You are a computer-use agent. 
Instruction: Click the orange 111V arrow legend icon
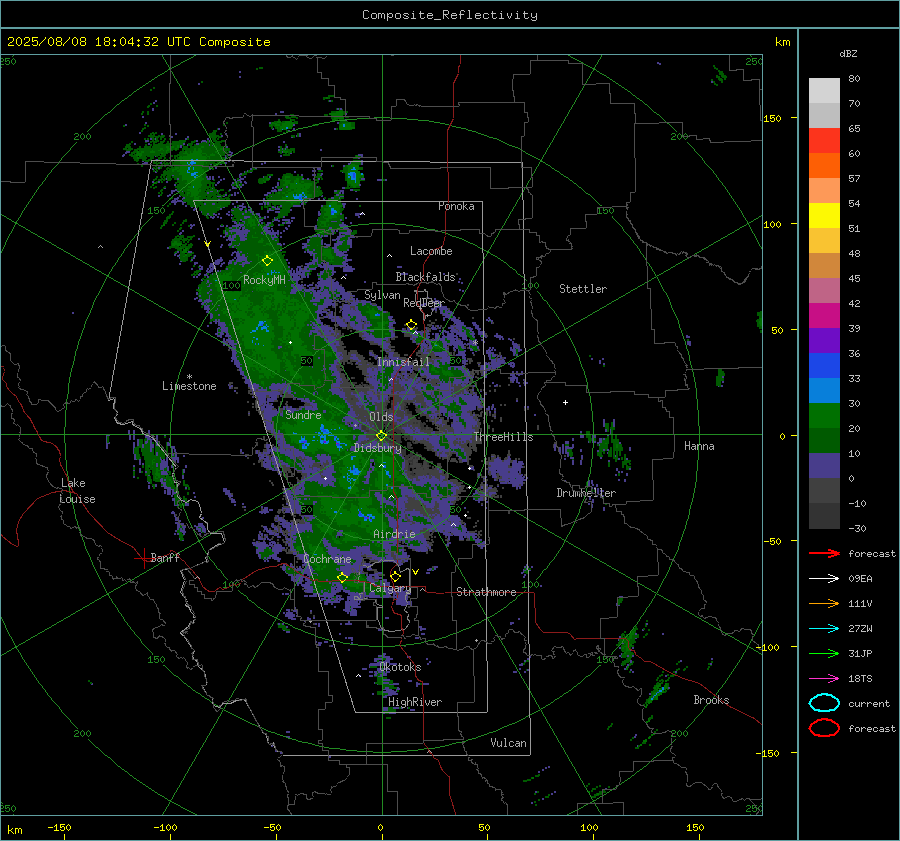(824, 603)
